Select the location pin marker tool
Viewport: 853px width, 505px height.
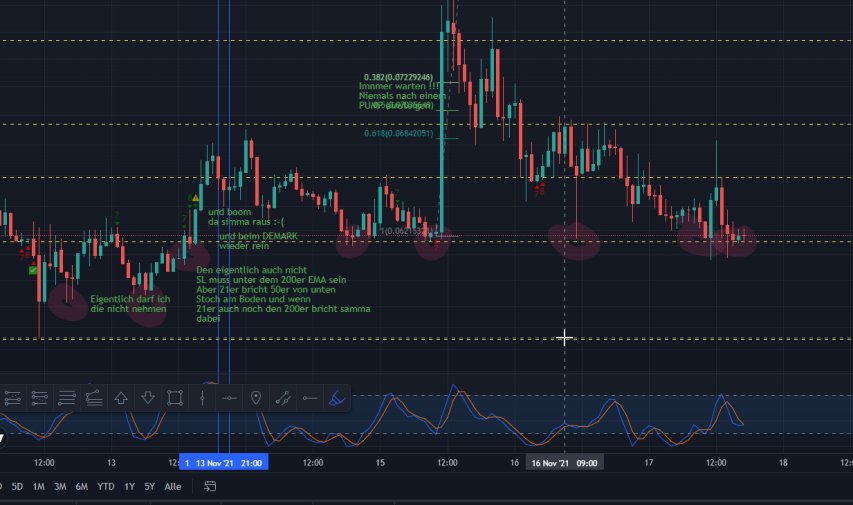click(x=256, y=398)
